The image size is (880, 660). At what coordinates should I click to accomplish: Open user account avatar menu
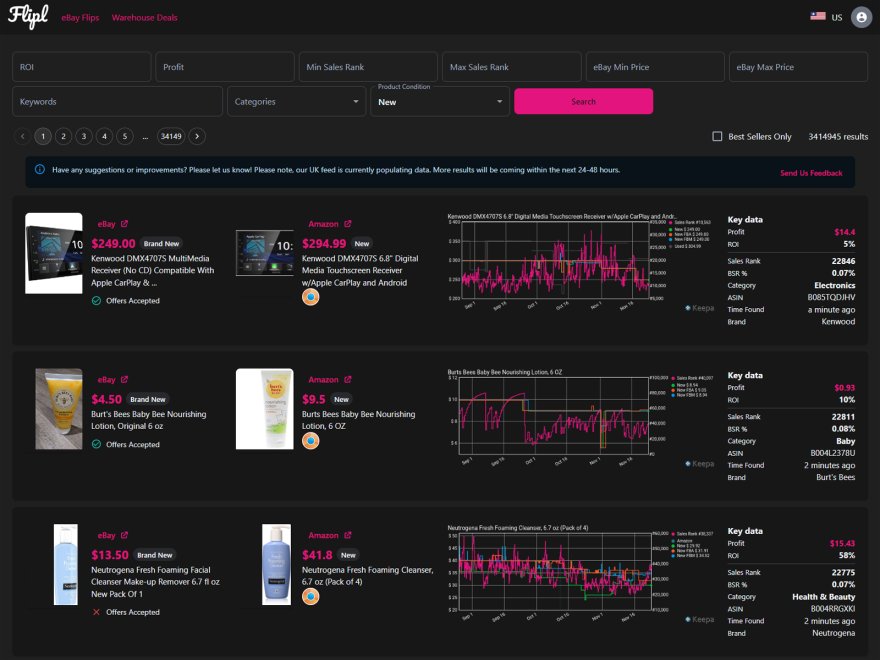tap(861, 17)
